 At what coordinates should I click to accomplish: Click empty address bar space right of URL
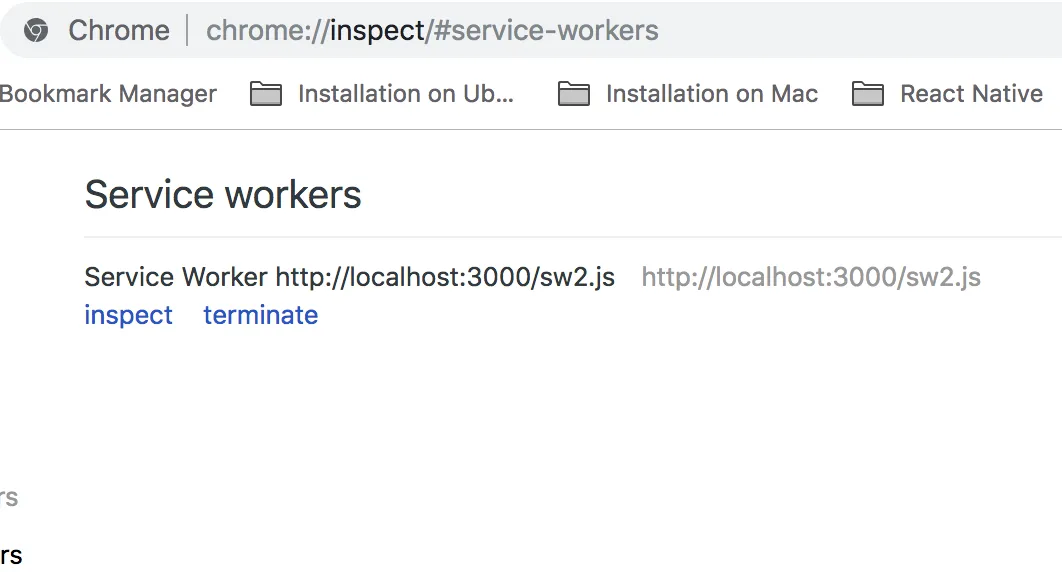tap(860, 30)
